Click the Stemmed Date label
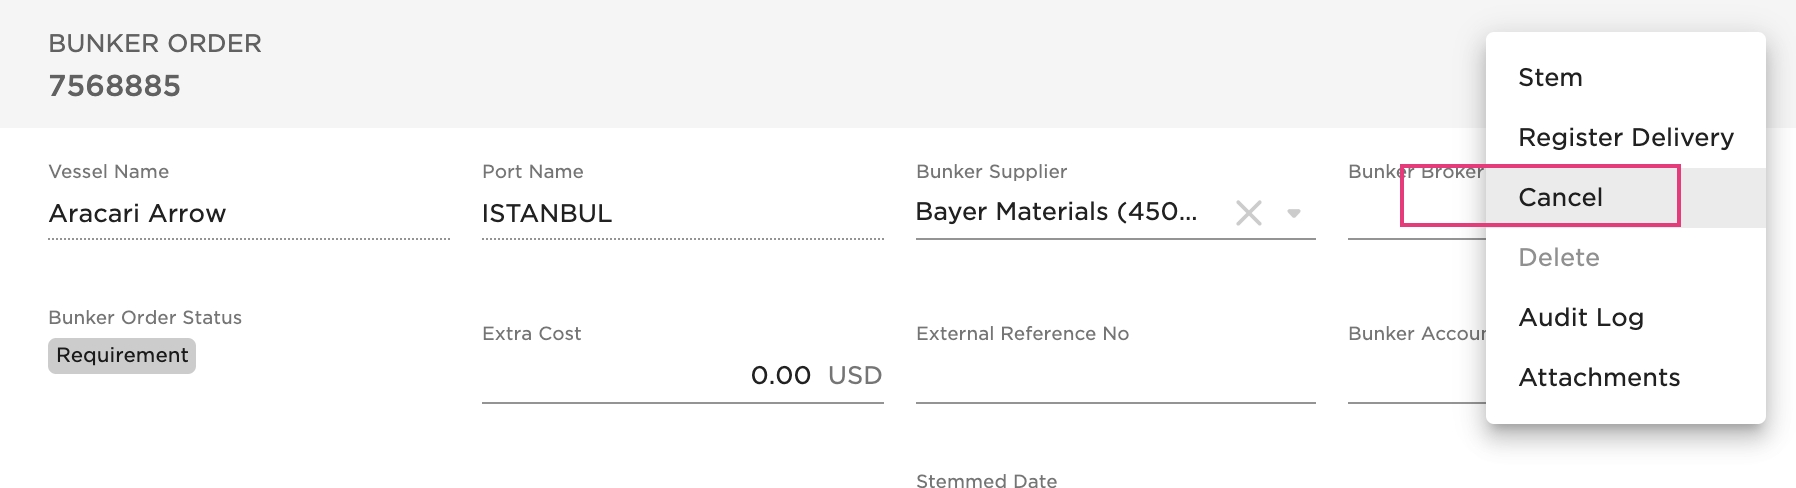The image size is (1796, 488). pyautogui.click(x=986, y=480)
